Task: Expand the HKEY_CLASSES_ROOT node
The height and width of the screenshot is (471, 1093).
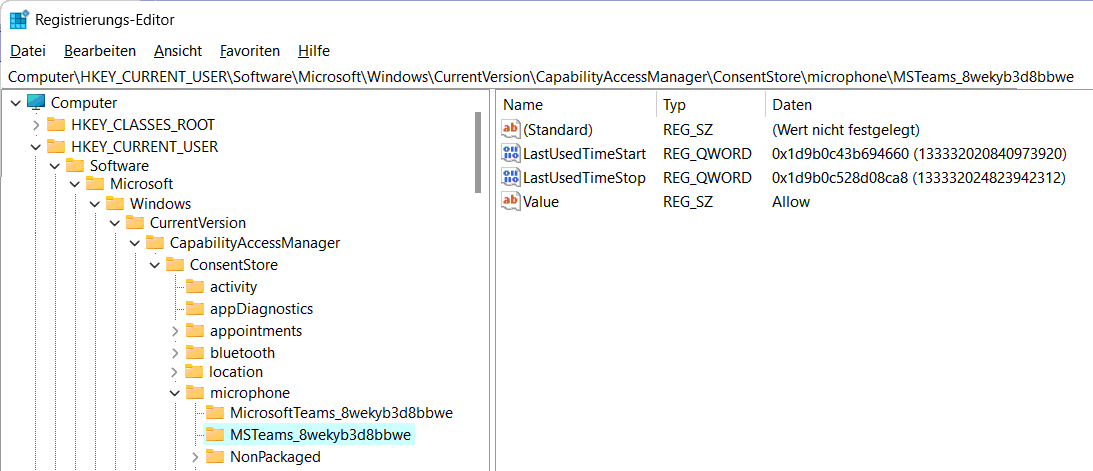Action: 36,125
